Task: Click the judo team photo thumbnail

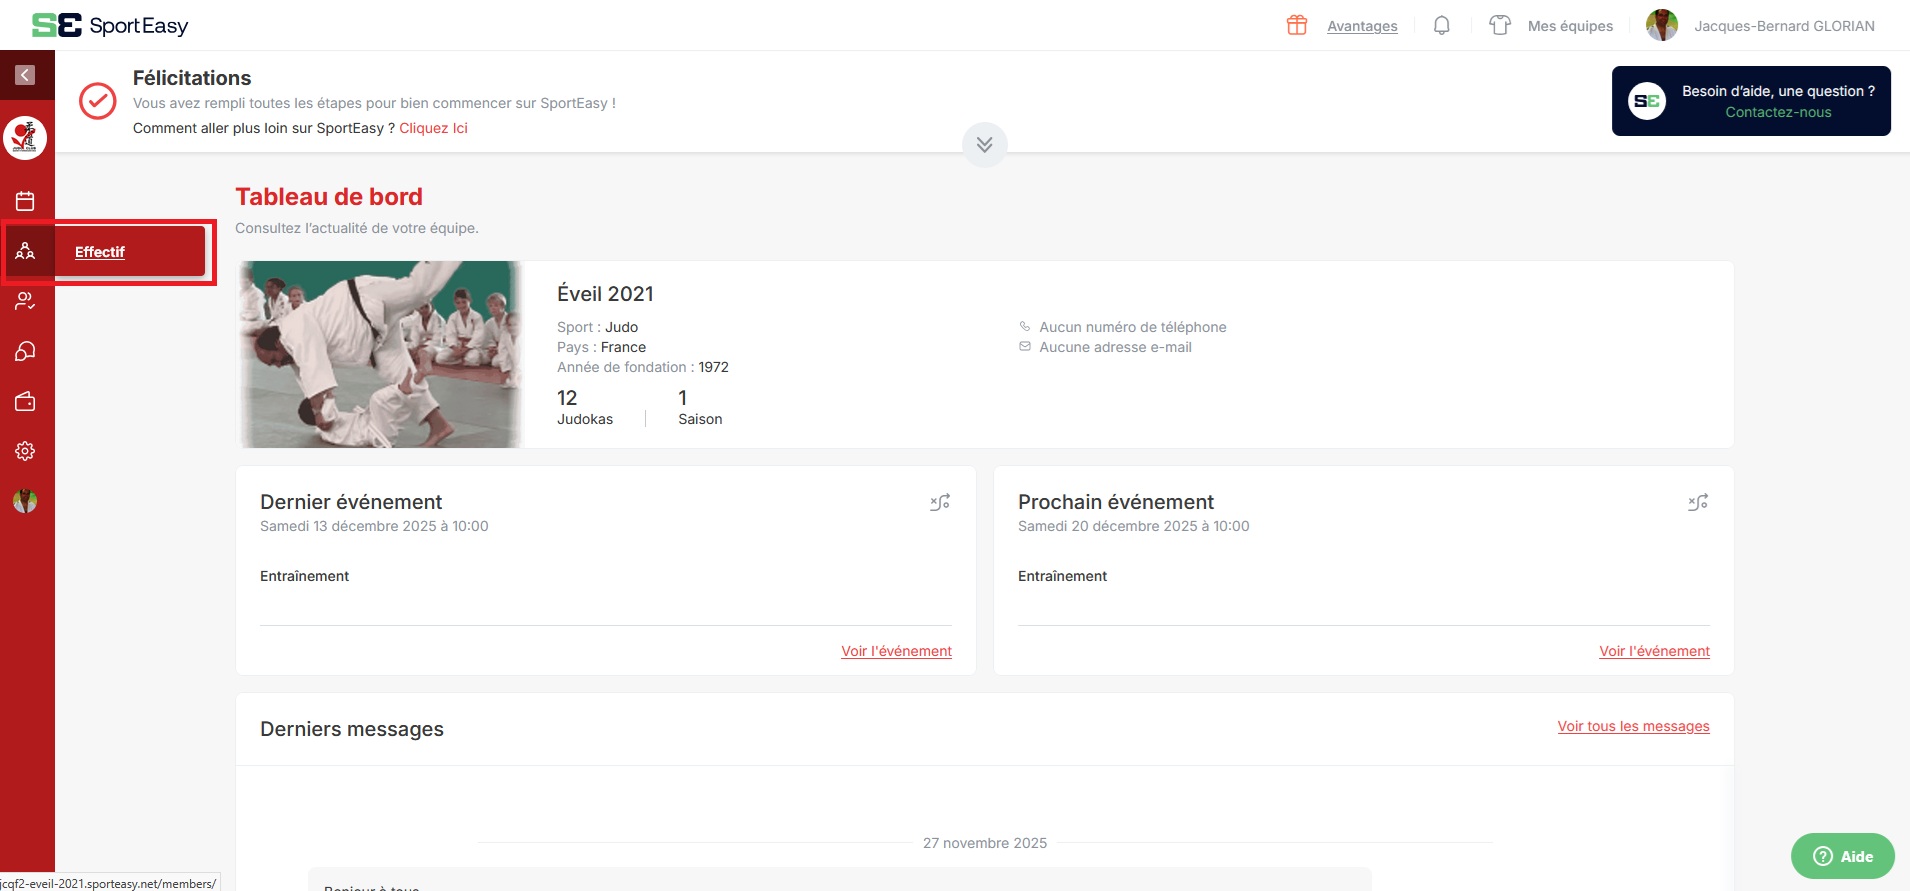Action: (379, 354)
